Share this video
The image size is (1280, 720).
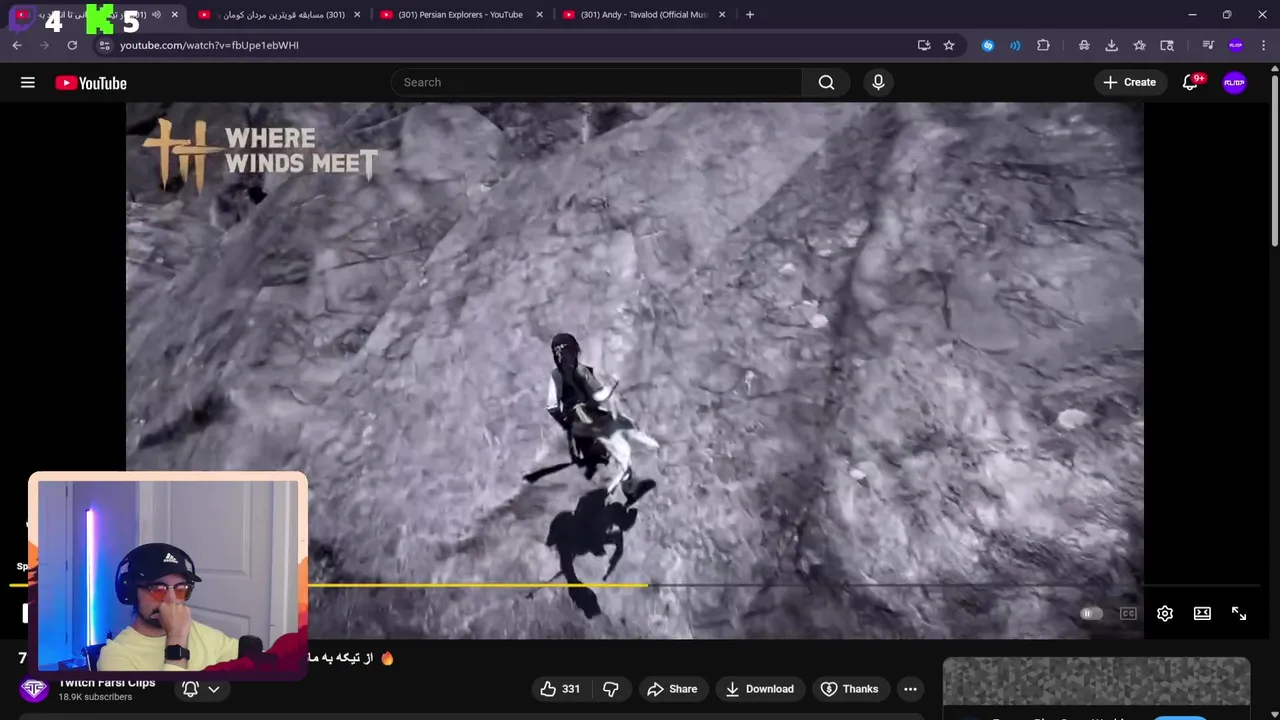point(672,689)
